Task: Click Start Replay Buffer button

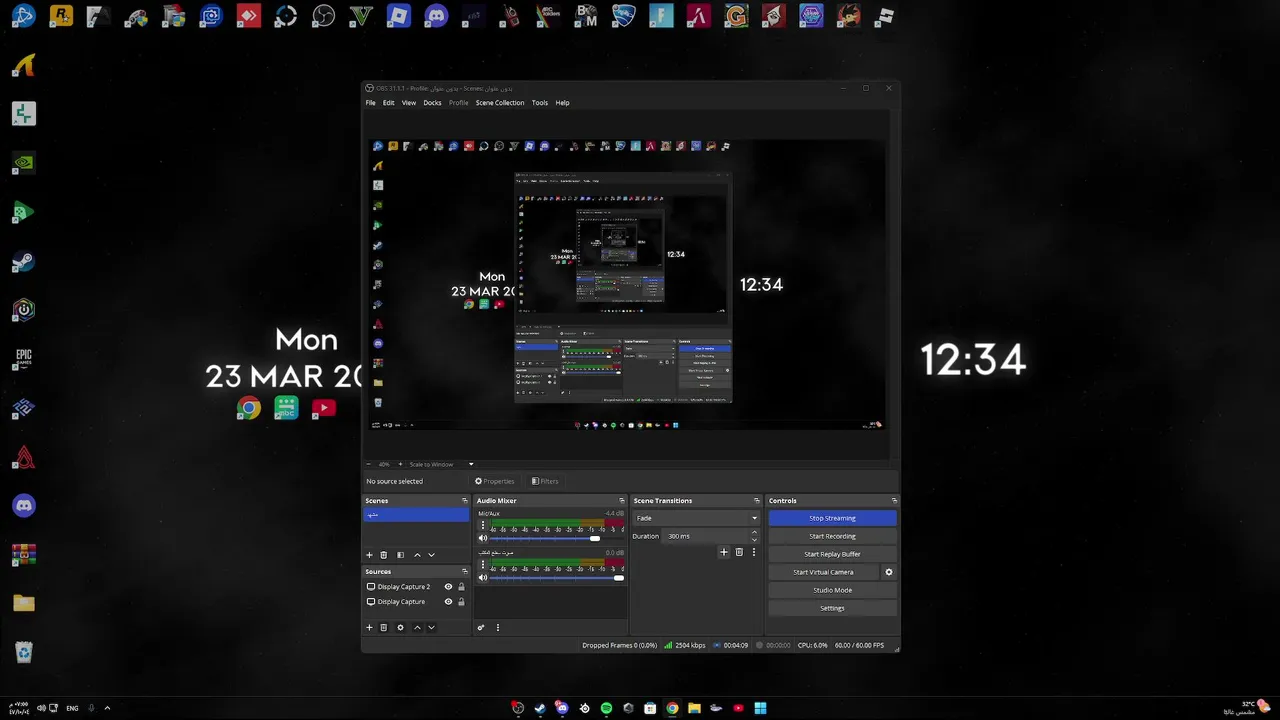Action: click(832, 554)
